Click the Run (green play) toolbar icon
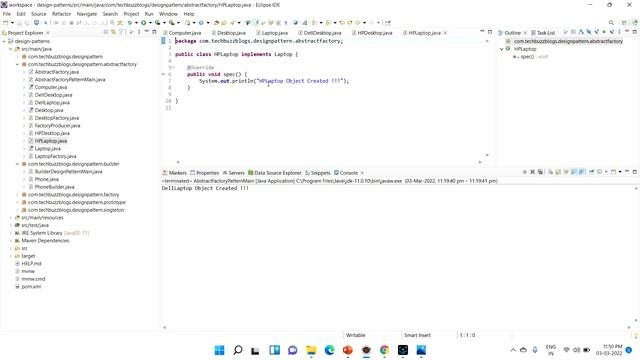Image resolution: width=640 pixels, height=360 pixels. pyautogui.click(x=144, y=22)
